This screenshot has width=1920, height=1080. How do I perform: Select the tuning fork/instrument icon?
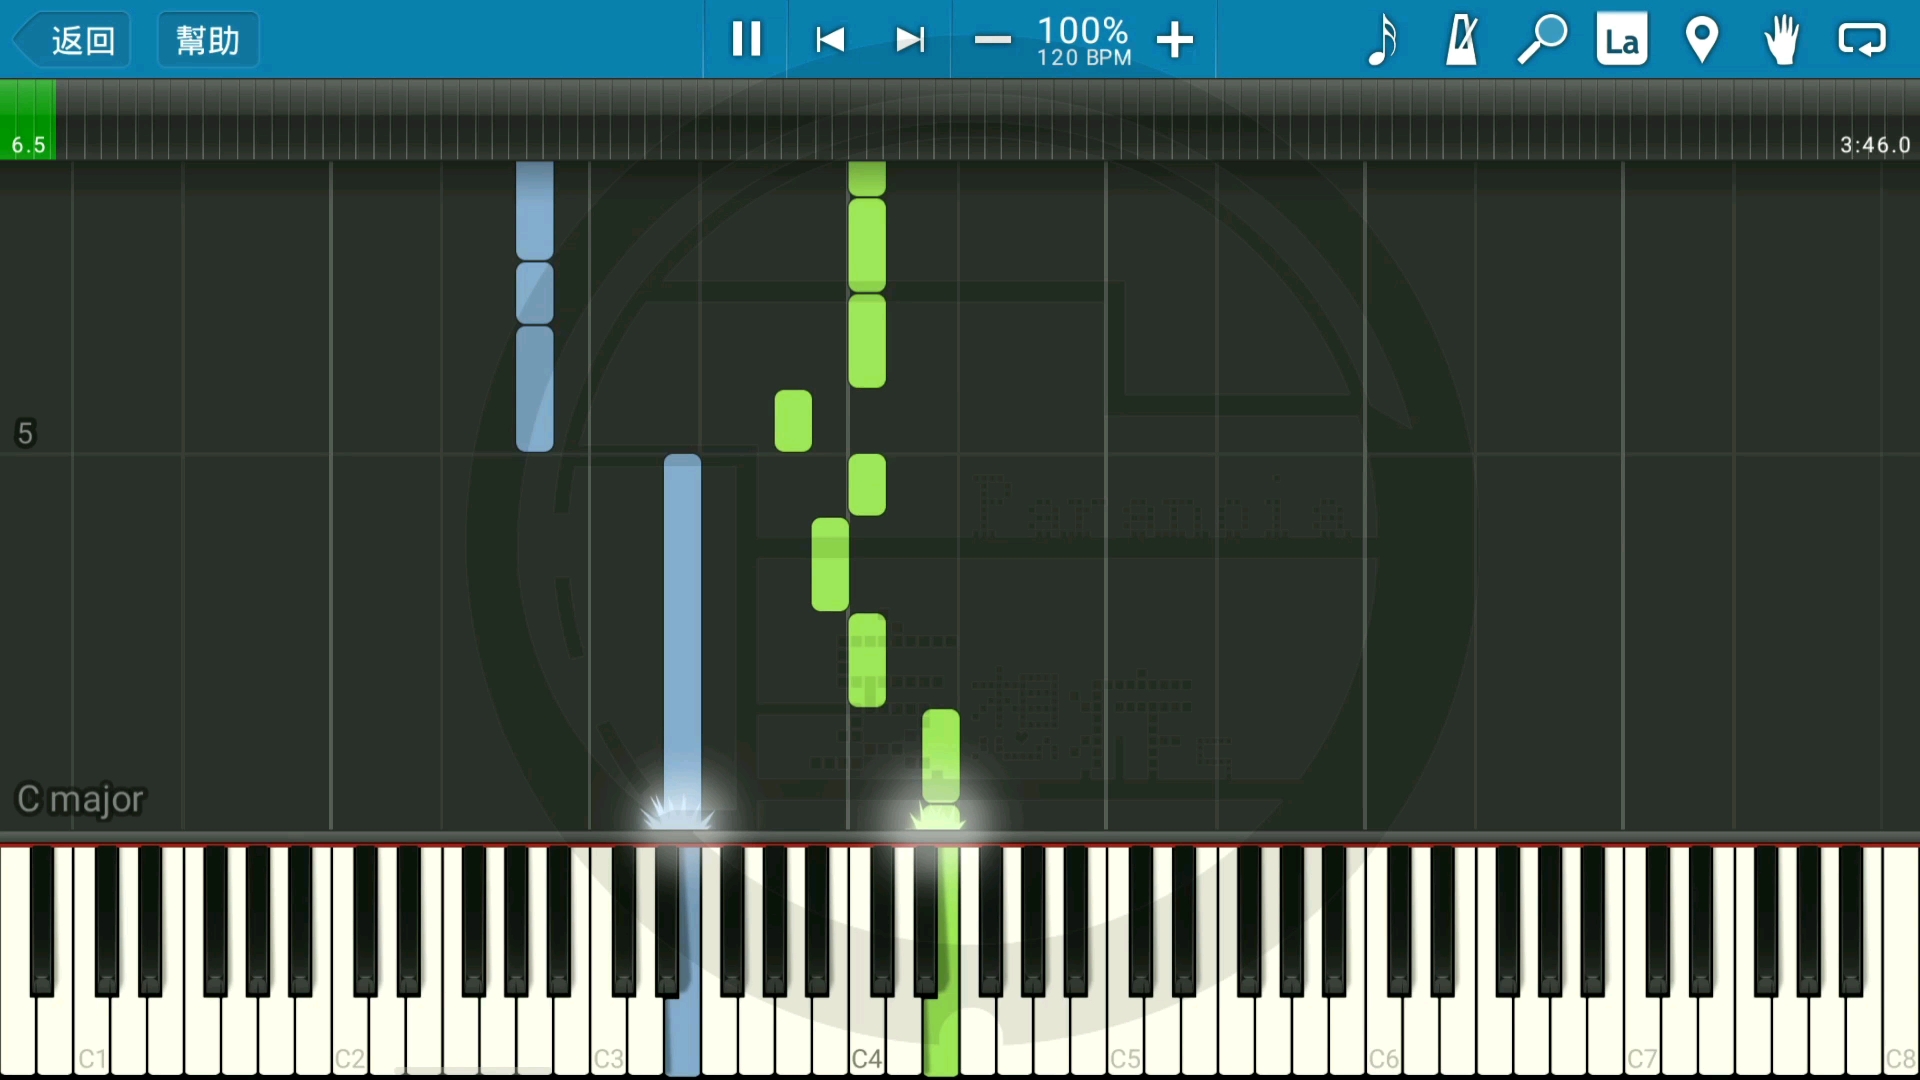pyautogui.click(x=1460, y=40)
